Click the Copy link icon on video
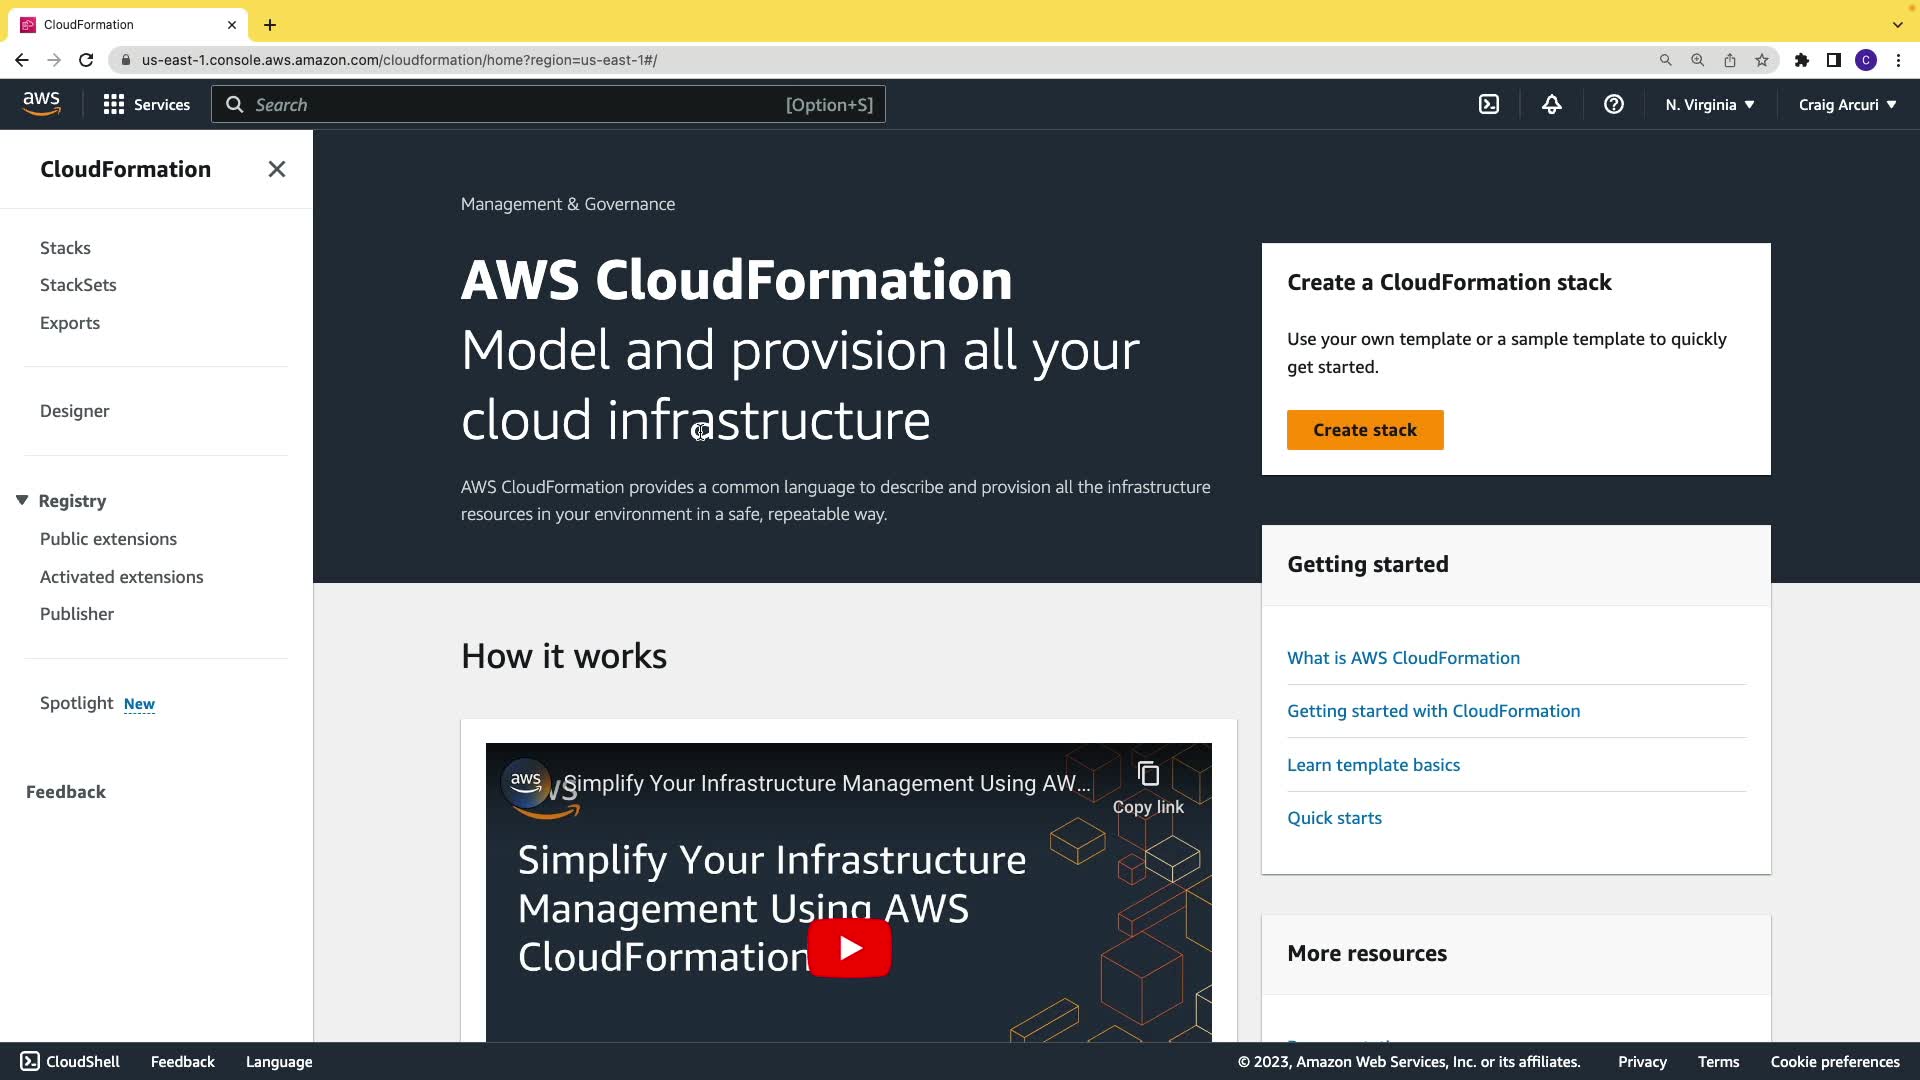The height and width of the screenshot is (1080, 1920). click(x=1148, y=775)
